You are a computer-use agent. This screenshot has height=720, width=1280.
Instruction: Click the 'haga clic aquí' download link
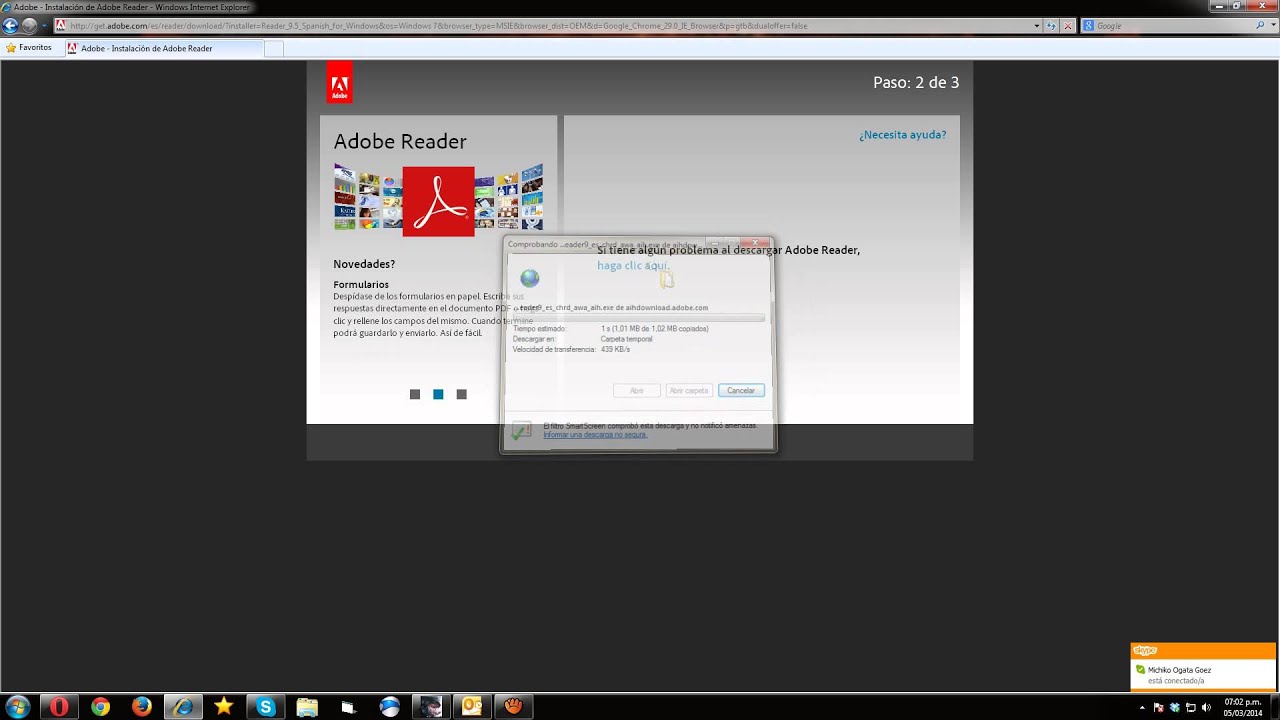[632, 265]
